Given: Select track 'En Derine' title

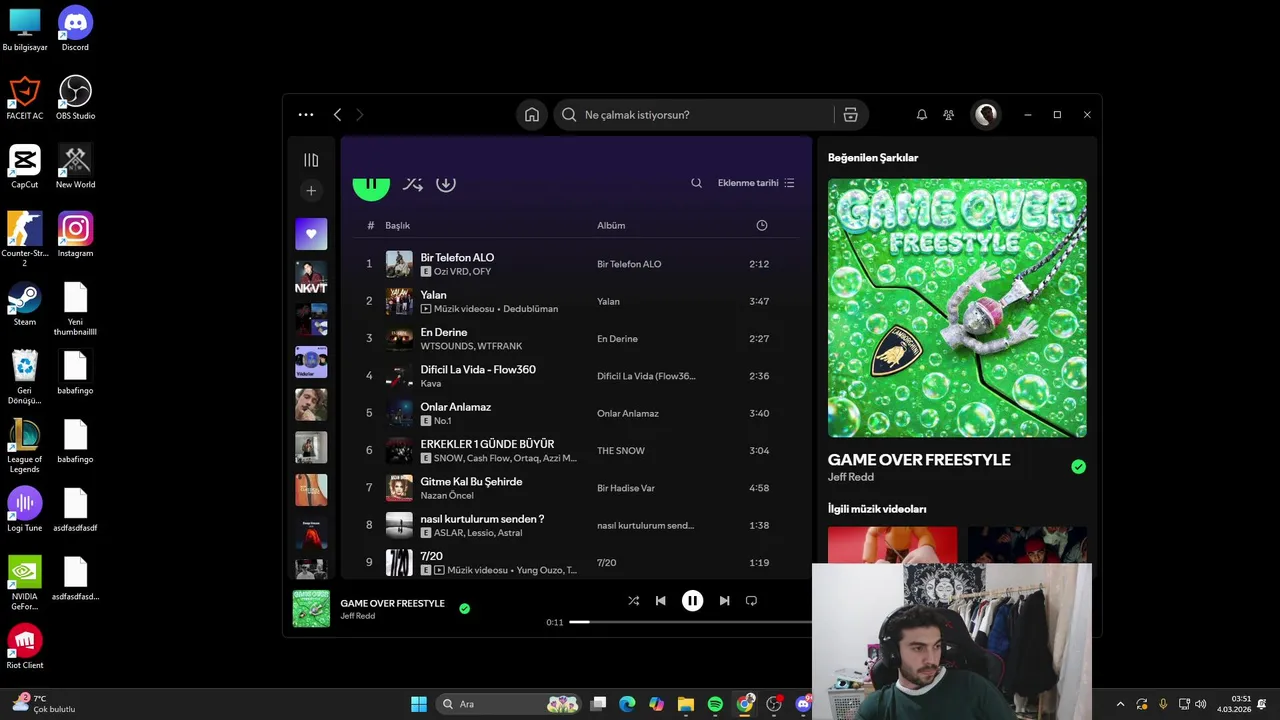Looking at the screenshot, I should pyautogui.click(x=444, y=332).
